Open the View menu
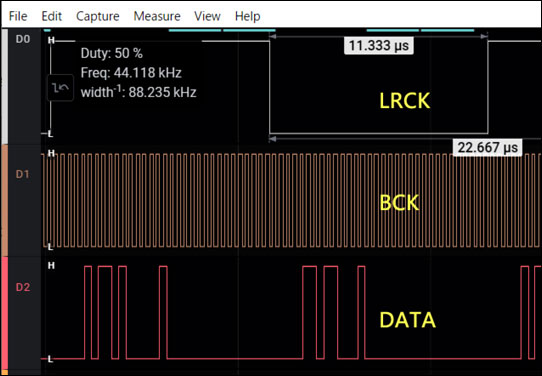Screen dimensions: 542x376 (207, 16)
